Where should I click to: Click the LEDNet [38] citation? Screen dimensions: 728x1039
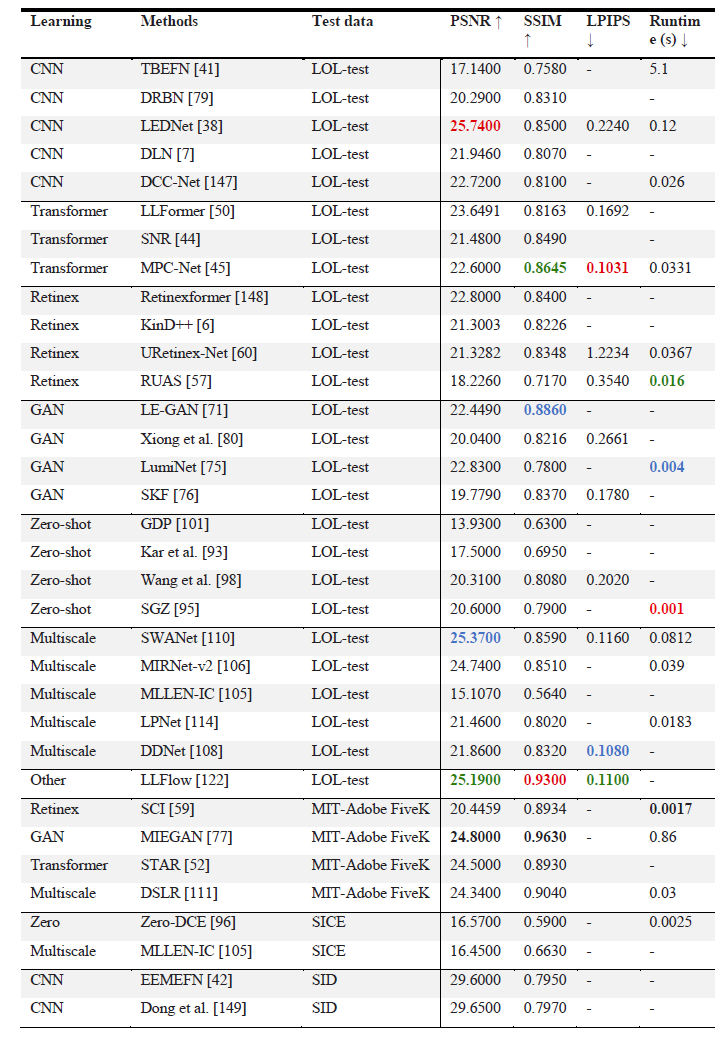click(x=182, y=126)
